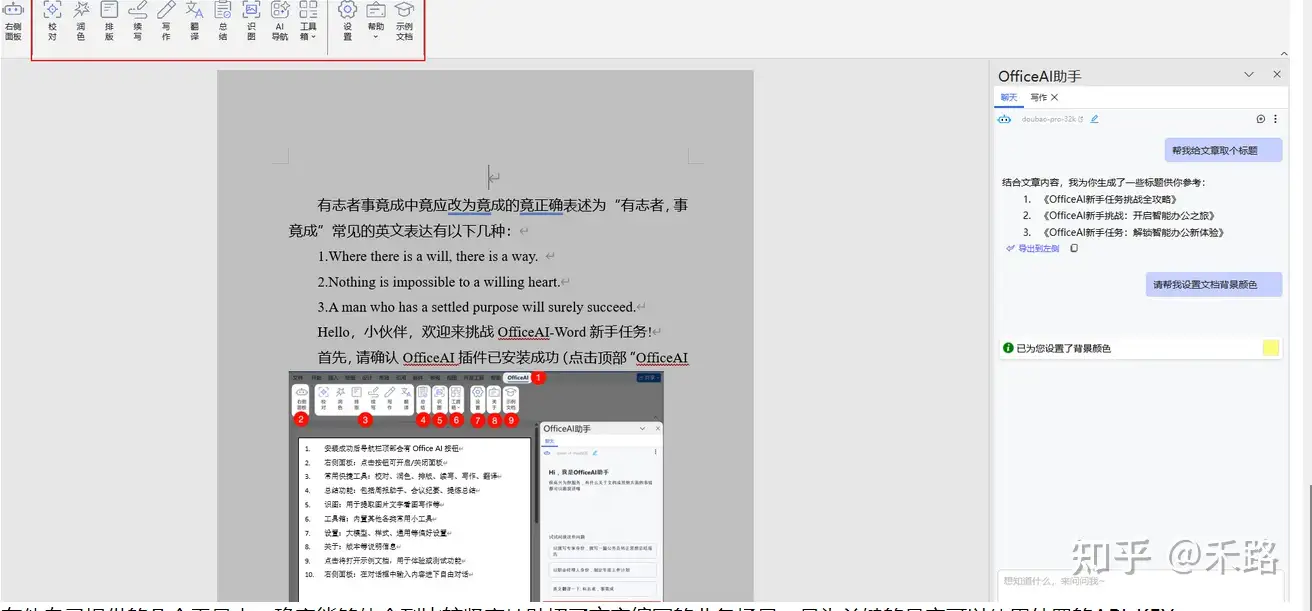Place cursor on the empty first paragraph line

coord(493,178)
